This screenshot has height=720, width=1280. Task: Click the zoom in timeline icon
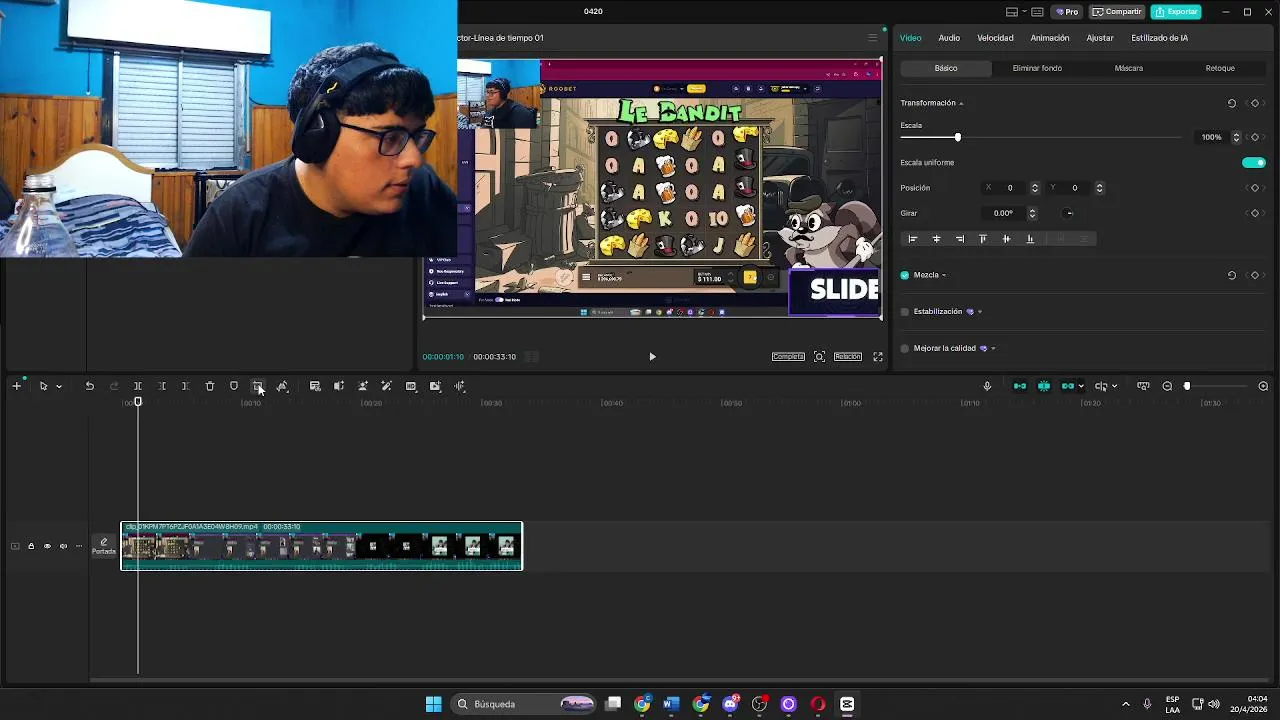[1263, 386]
